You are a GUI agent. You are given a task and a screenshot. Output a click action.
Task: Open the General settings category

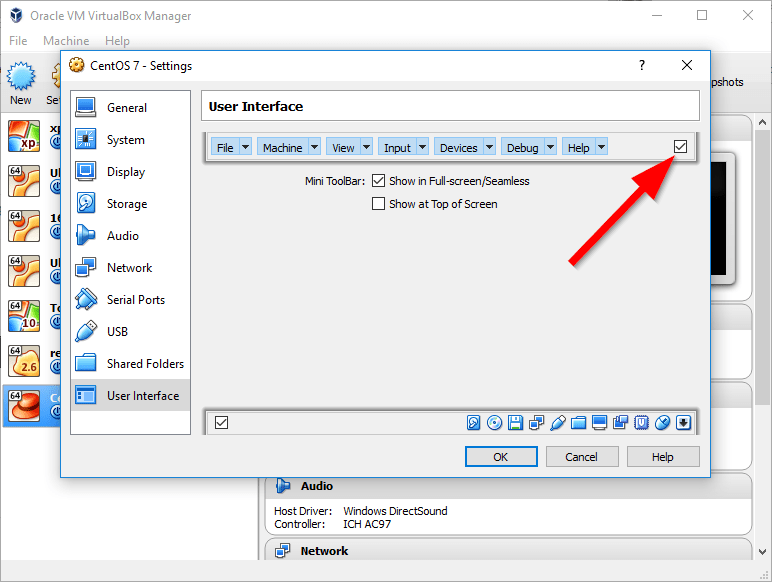point(130,107)
